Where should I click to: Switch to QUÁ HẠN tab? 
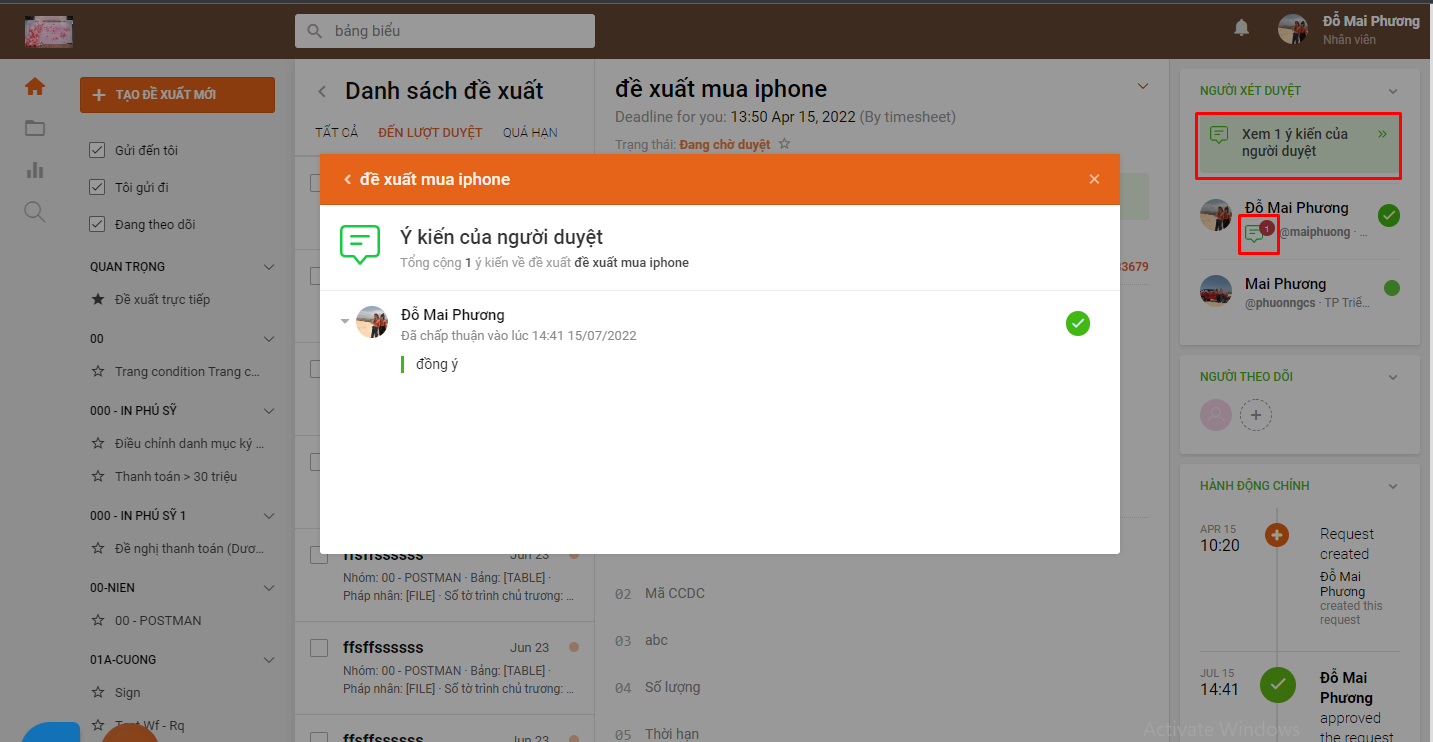(530, 132)
